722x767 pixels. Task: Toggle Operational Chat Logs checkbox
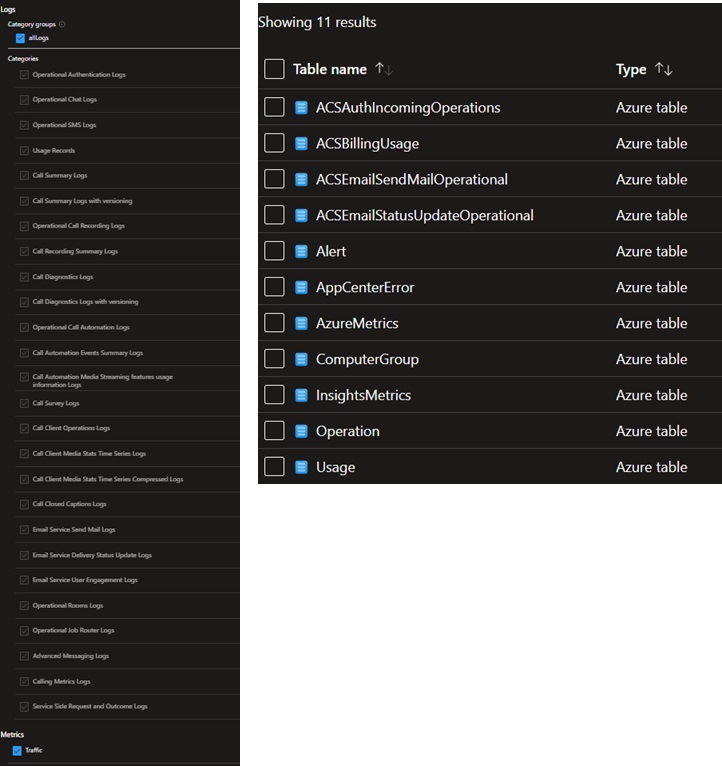tap(24, 100)
